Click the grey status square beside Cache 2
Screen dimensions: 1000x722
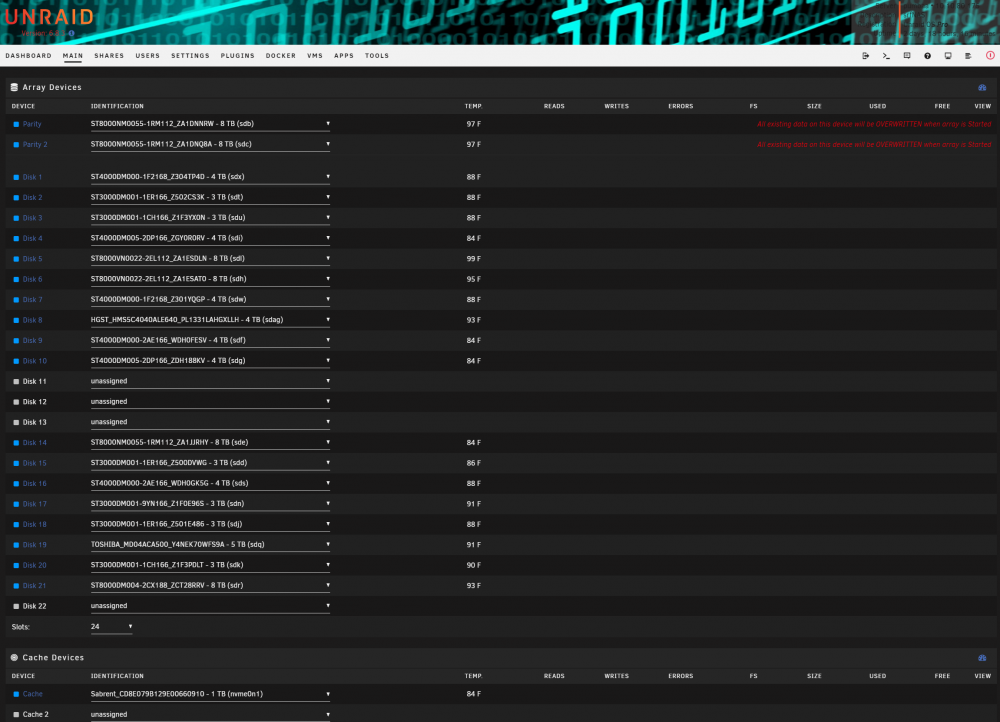point(16,714)
